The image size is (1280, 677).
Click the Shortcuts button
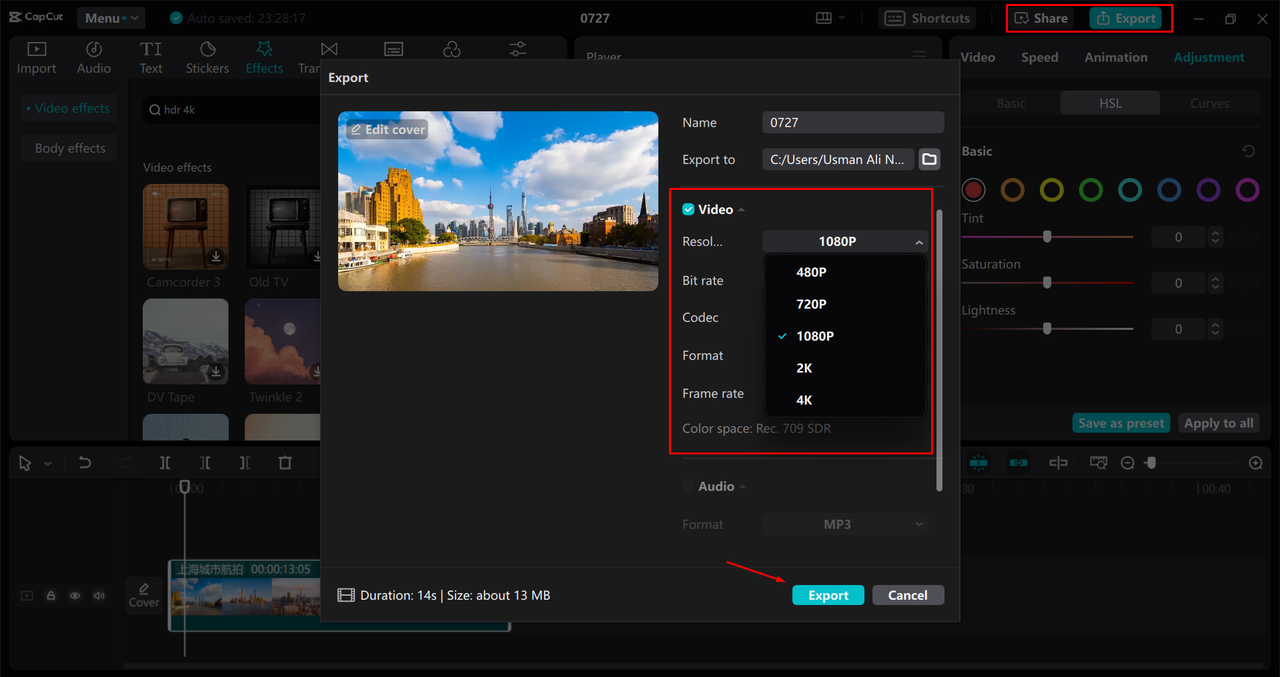[929, 18]
